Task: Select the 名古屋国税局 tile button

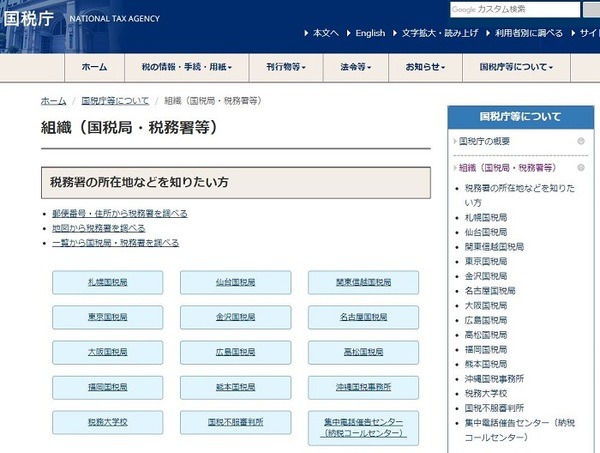Action: (364, 317)
